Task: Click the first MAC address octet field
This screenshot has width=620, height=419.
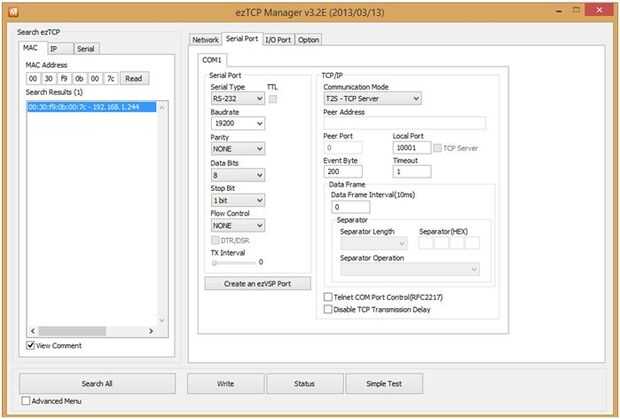Action: (x=33, y=78)
